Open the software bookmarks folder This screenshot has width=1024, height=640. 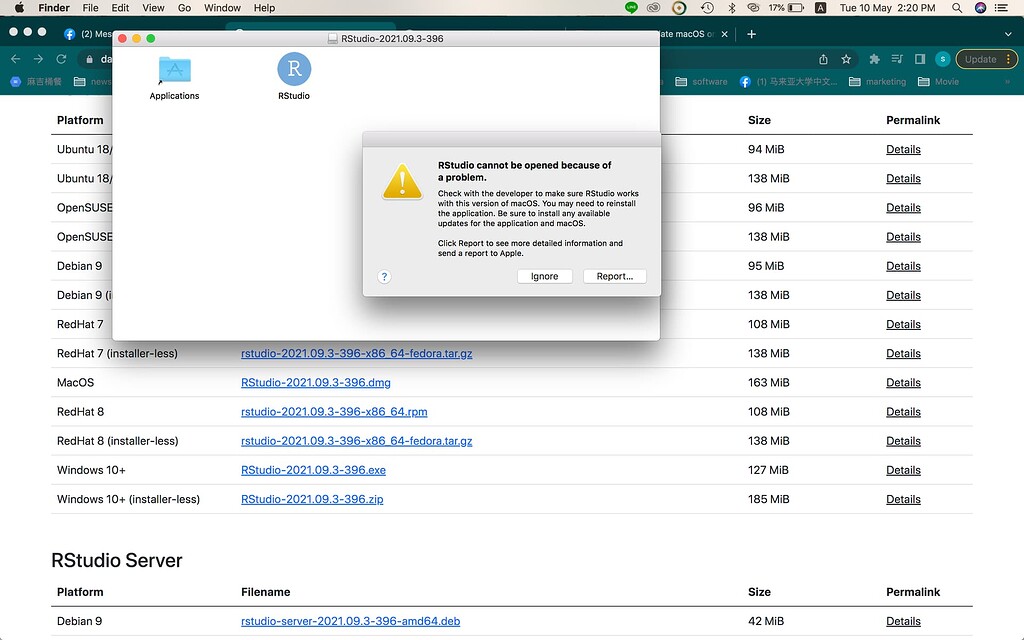(x=701, y=82)
